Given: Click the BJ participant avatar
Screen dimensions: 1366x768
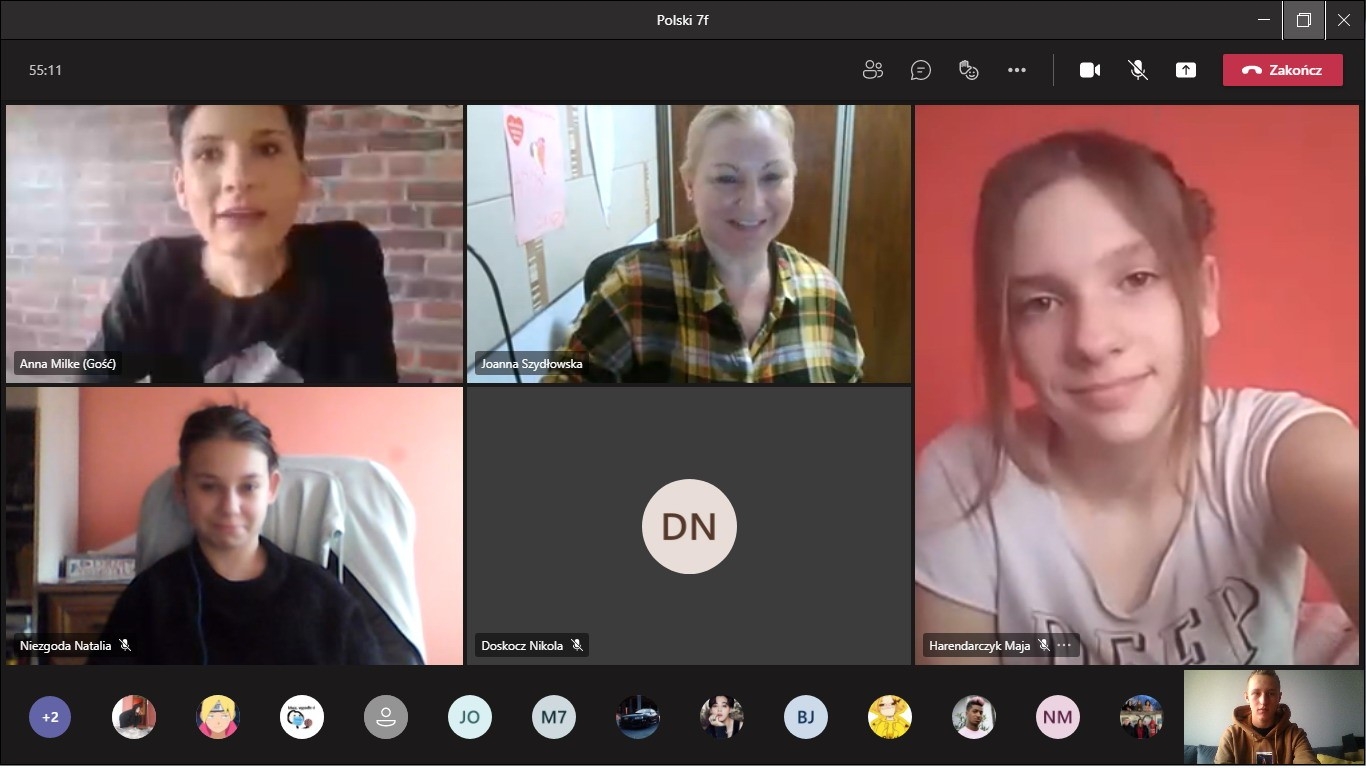Looking at the screenshot, I should (x=806, y=717).
